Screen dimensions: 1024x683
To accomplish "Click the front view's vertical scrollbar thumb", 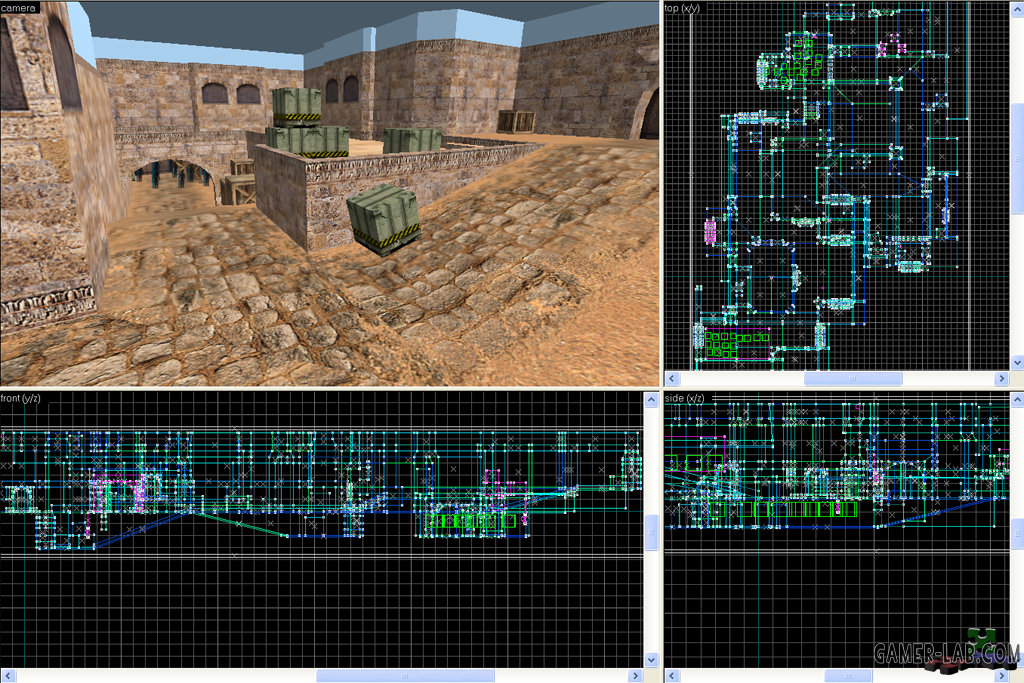I will tap(651, 532).
